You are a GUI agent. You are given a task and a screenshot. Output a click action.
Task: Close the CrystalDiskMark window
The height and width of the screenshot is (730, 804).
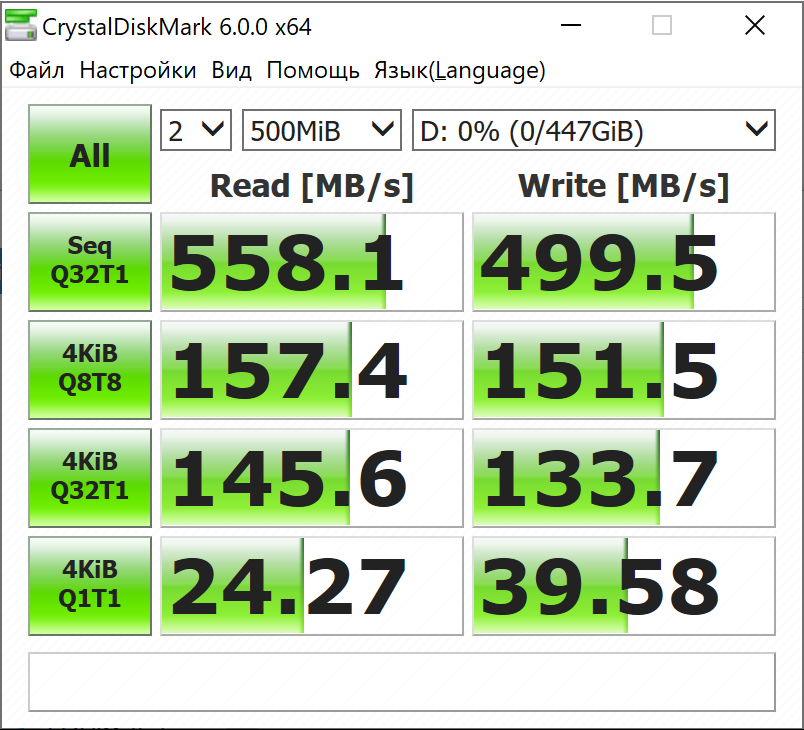(x=755, y=25)
